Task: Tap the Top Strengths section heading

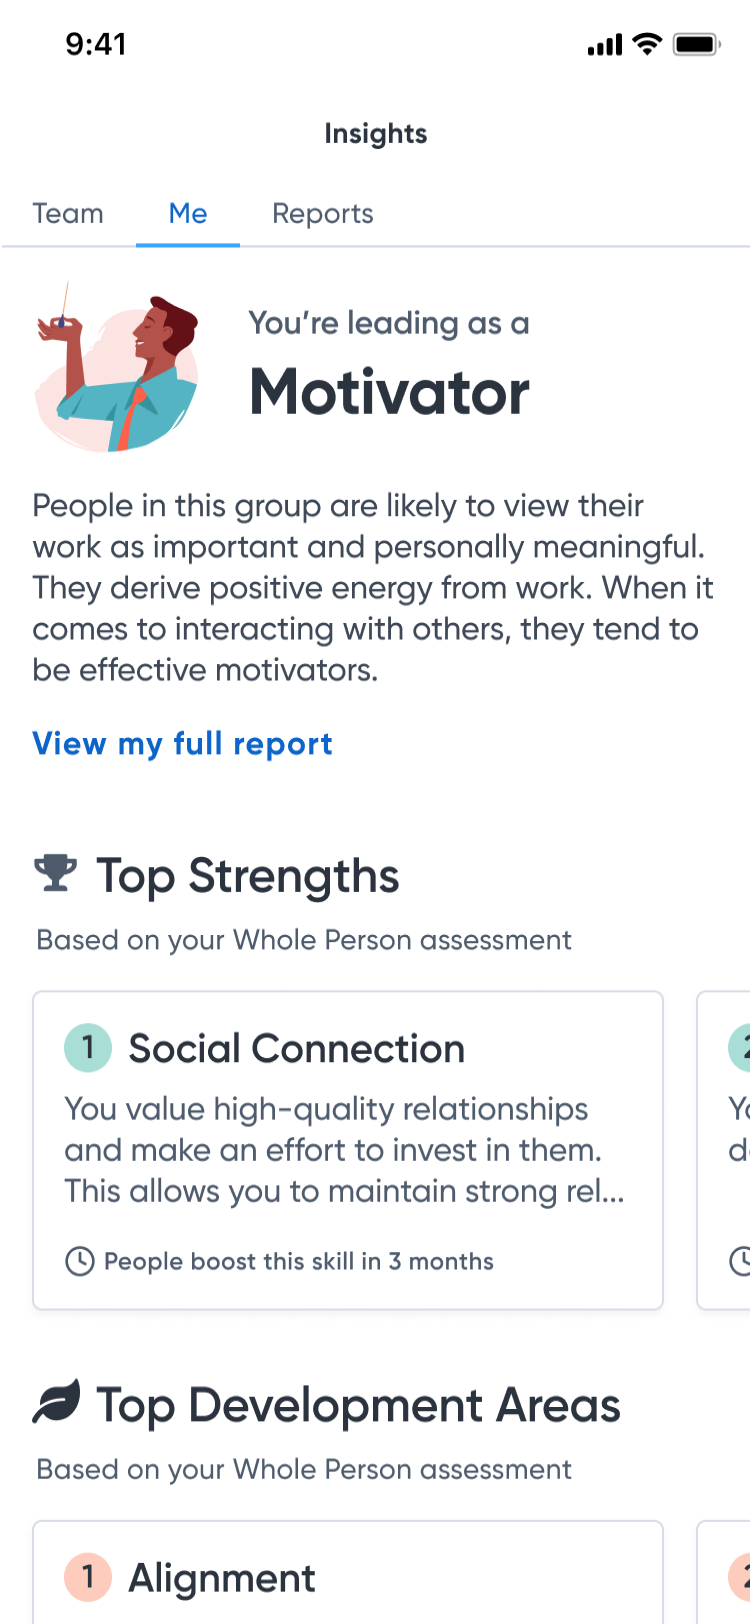Action: [x=248, y=876]
